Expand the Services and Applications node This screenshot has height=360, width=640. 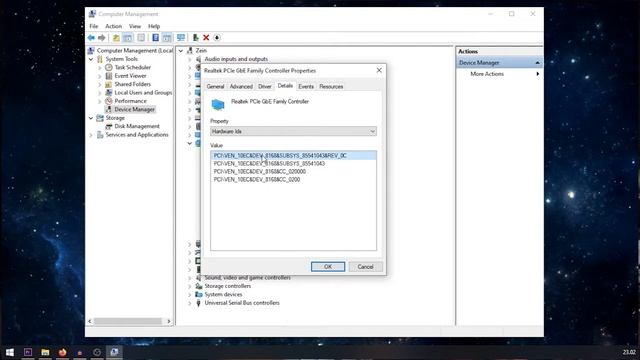tap(91, 135)
